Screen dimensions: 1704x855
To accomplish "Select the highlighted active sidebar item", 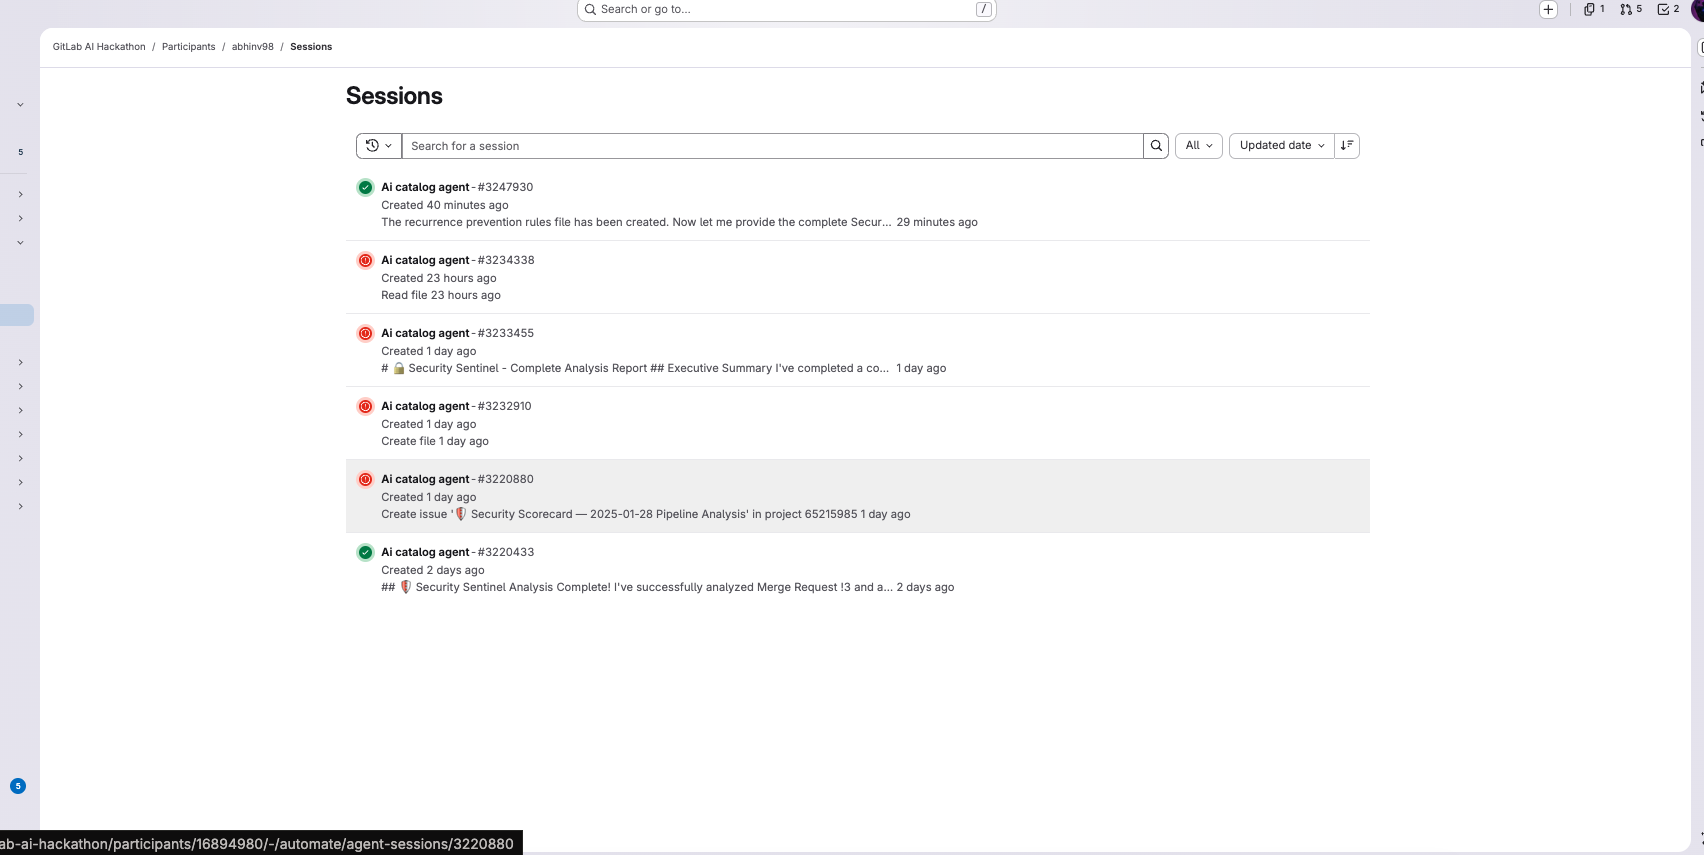I will click(x=17, y=315).
